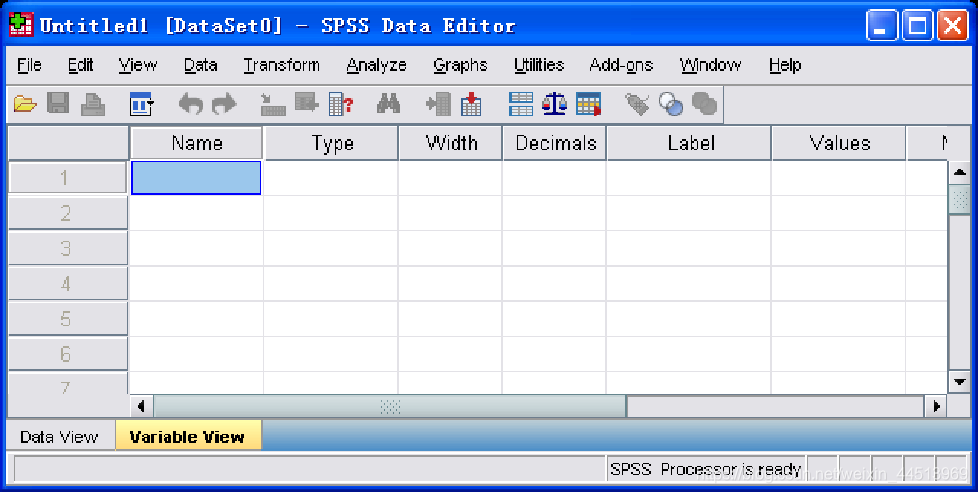
Task: Select the Variable View tab
Action: [x=187, y=437]
